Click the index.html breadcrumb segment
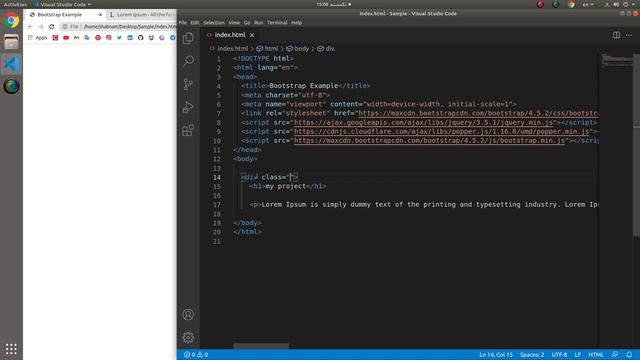Image resolution: width=640 pixels, height=360 pixels. tap(233, 49)
